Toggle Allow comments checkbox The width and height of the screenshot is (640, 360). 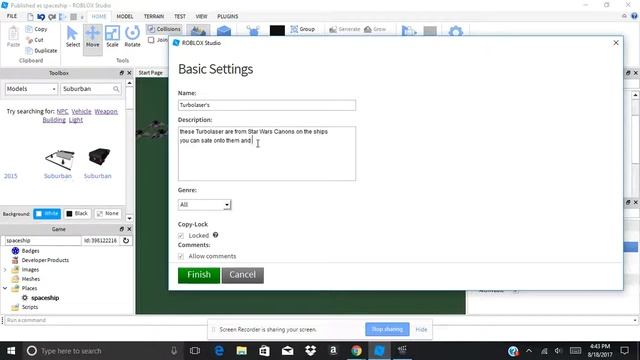point(181,256)
